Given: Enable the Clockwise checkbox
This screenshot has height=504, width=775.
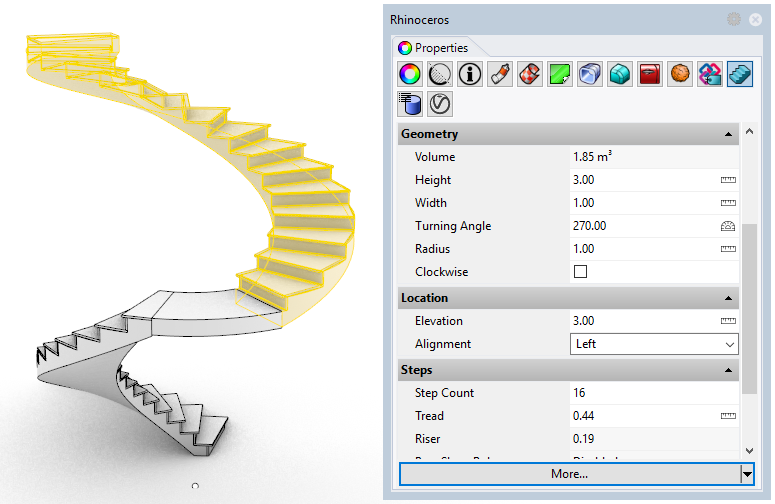Looking at the screenshot, I should [580, 272].
